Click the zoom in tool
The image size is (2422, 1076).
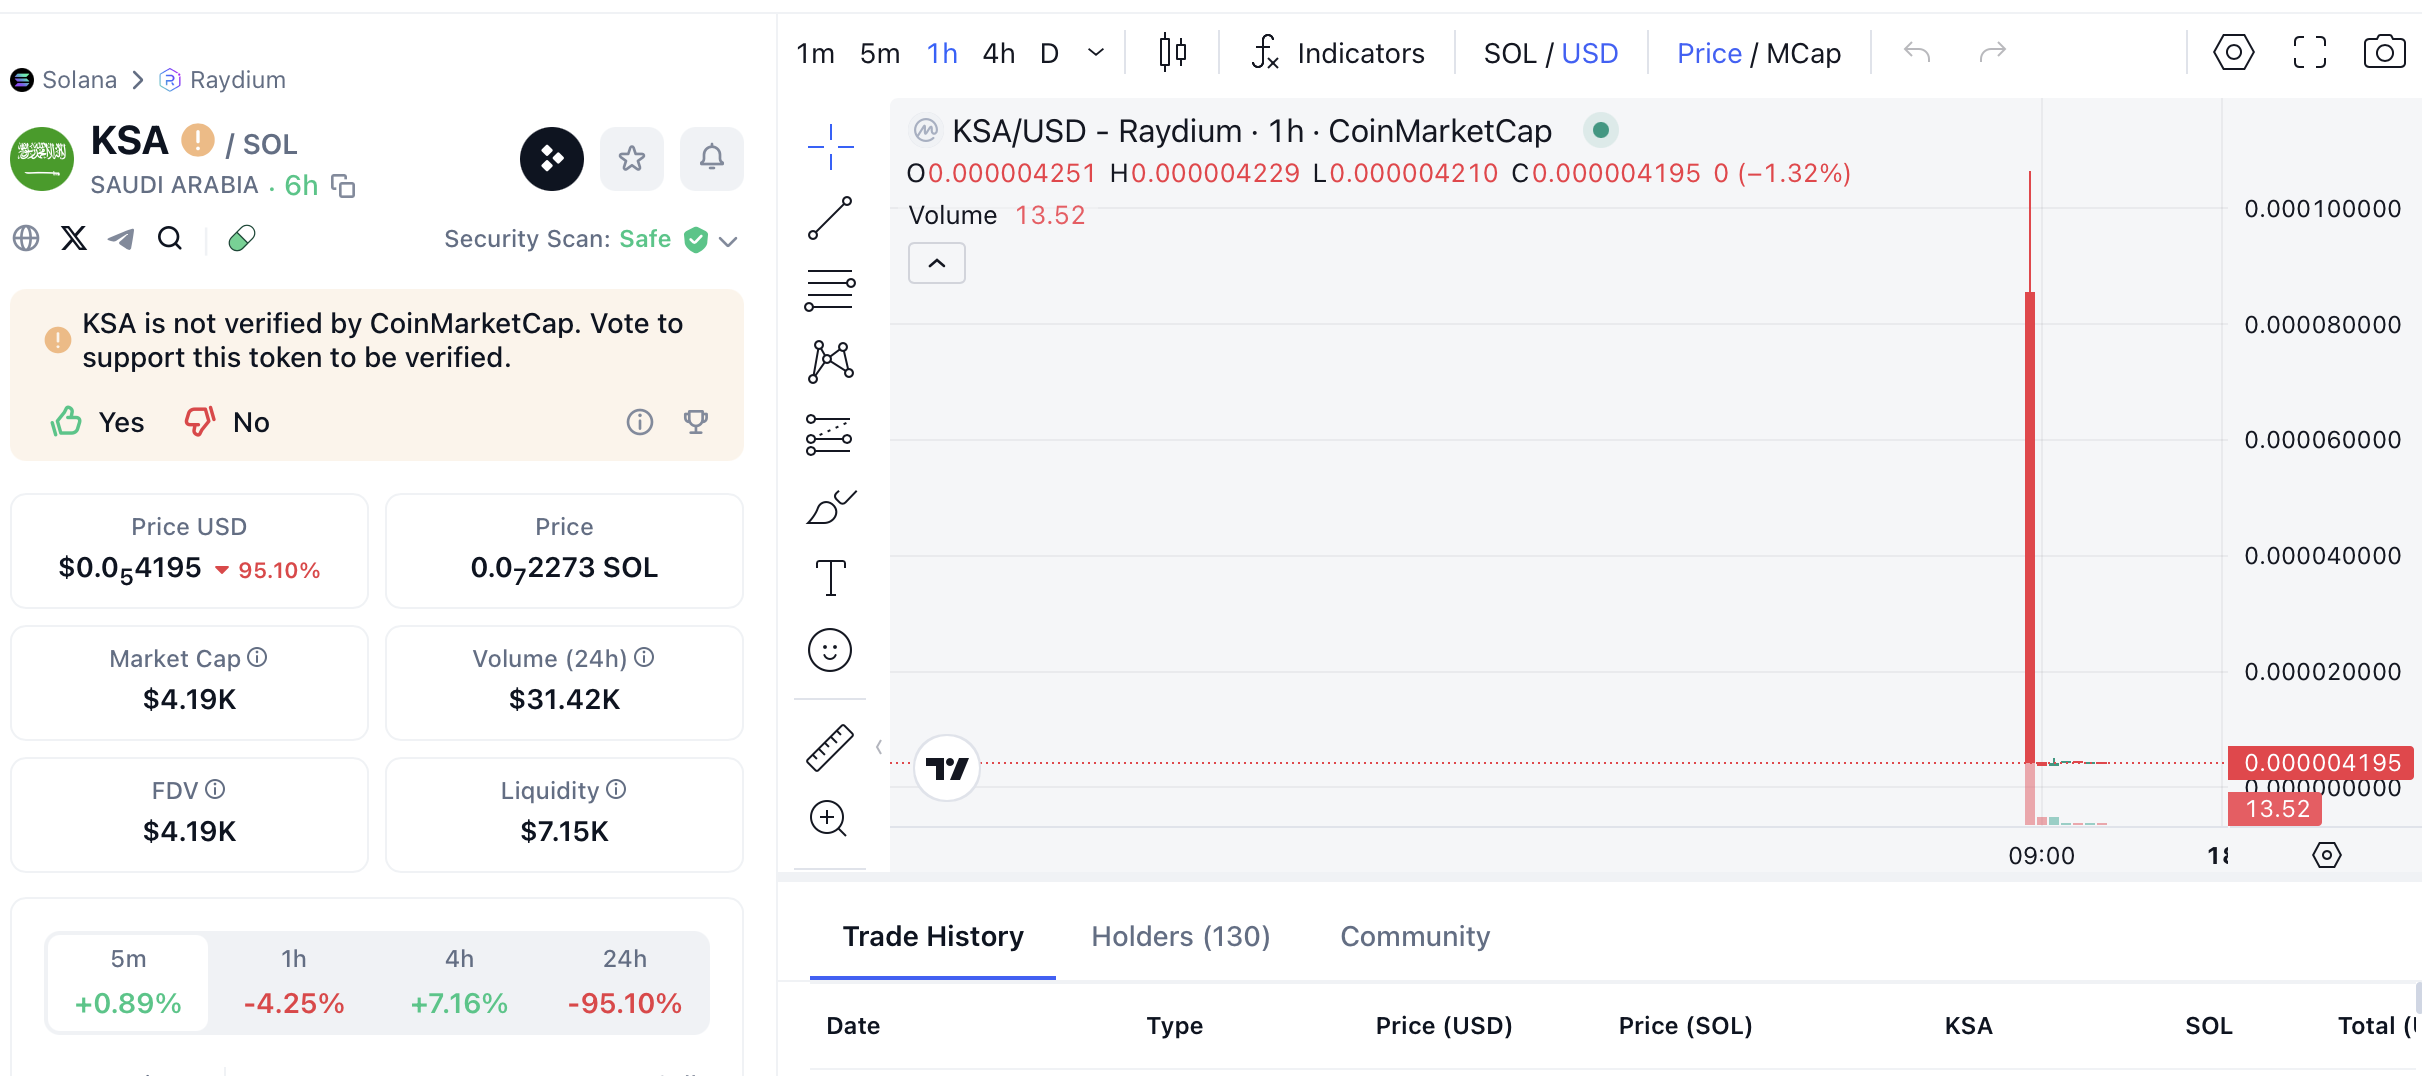[830, 819]
